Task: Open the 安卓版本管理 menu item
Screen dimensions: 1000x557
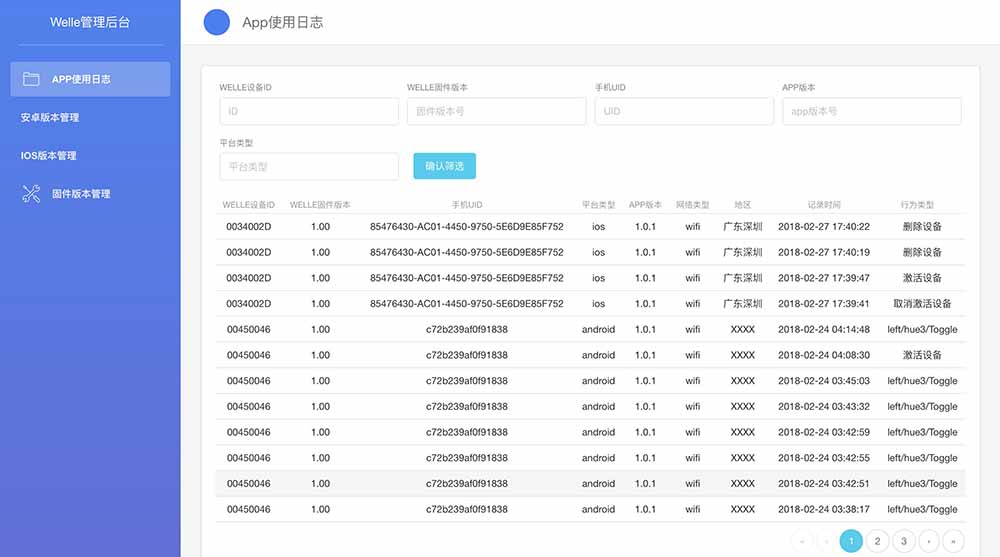Action: click(x=50, y=118)
